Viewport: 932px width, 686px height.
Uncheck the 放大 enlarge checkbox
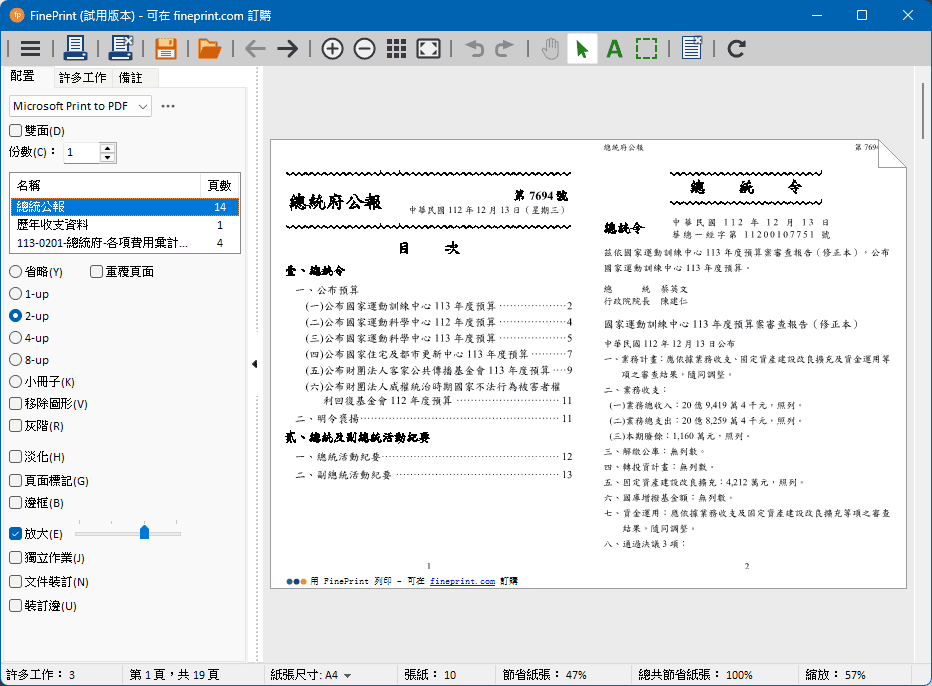tap(16, 534)
